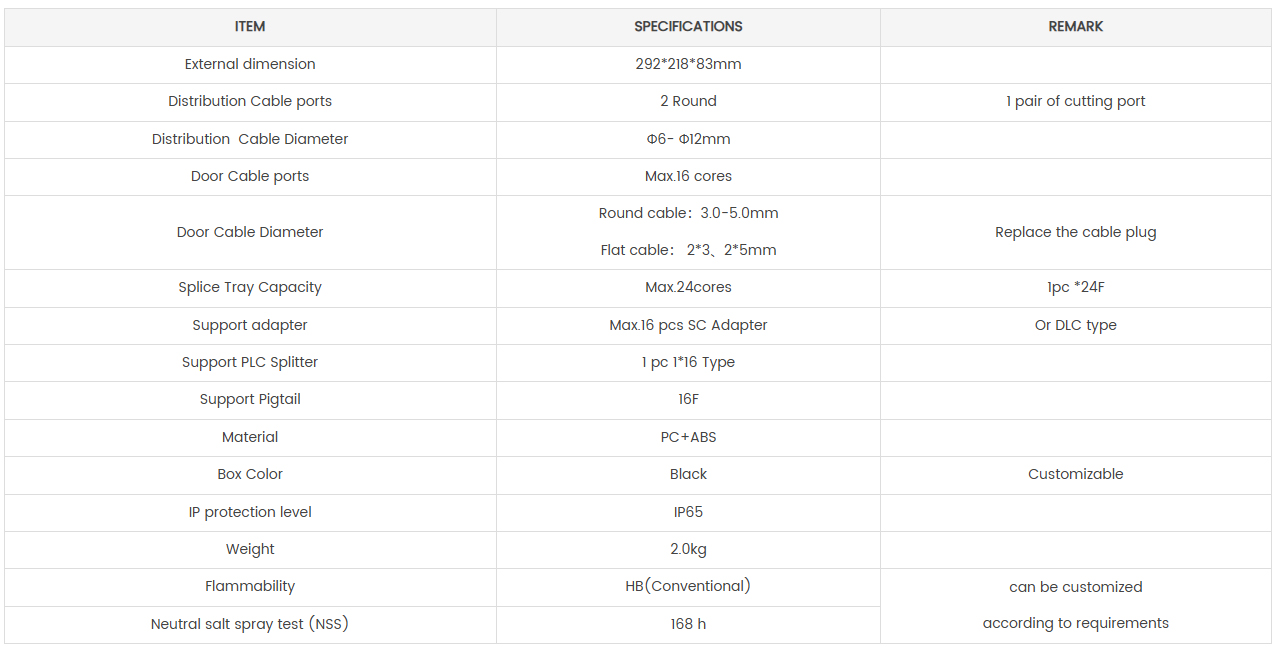Click the SPECIFICATIONS column header
Screen dimensions: 1275x654
pyautogui.click(x=688, y=27)
